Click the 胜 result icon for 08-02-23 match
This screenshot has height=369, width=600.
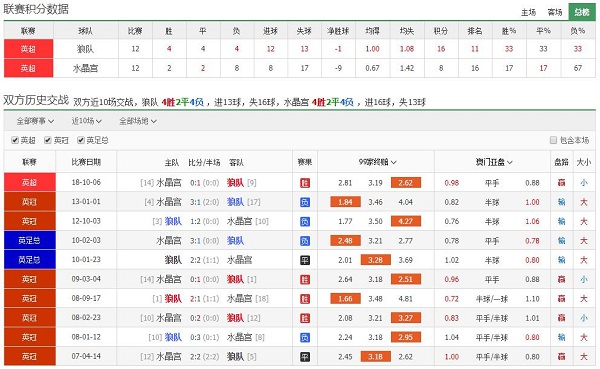pos(305,318)
